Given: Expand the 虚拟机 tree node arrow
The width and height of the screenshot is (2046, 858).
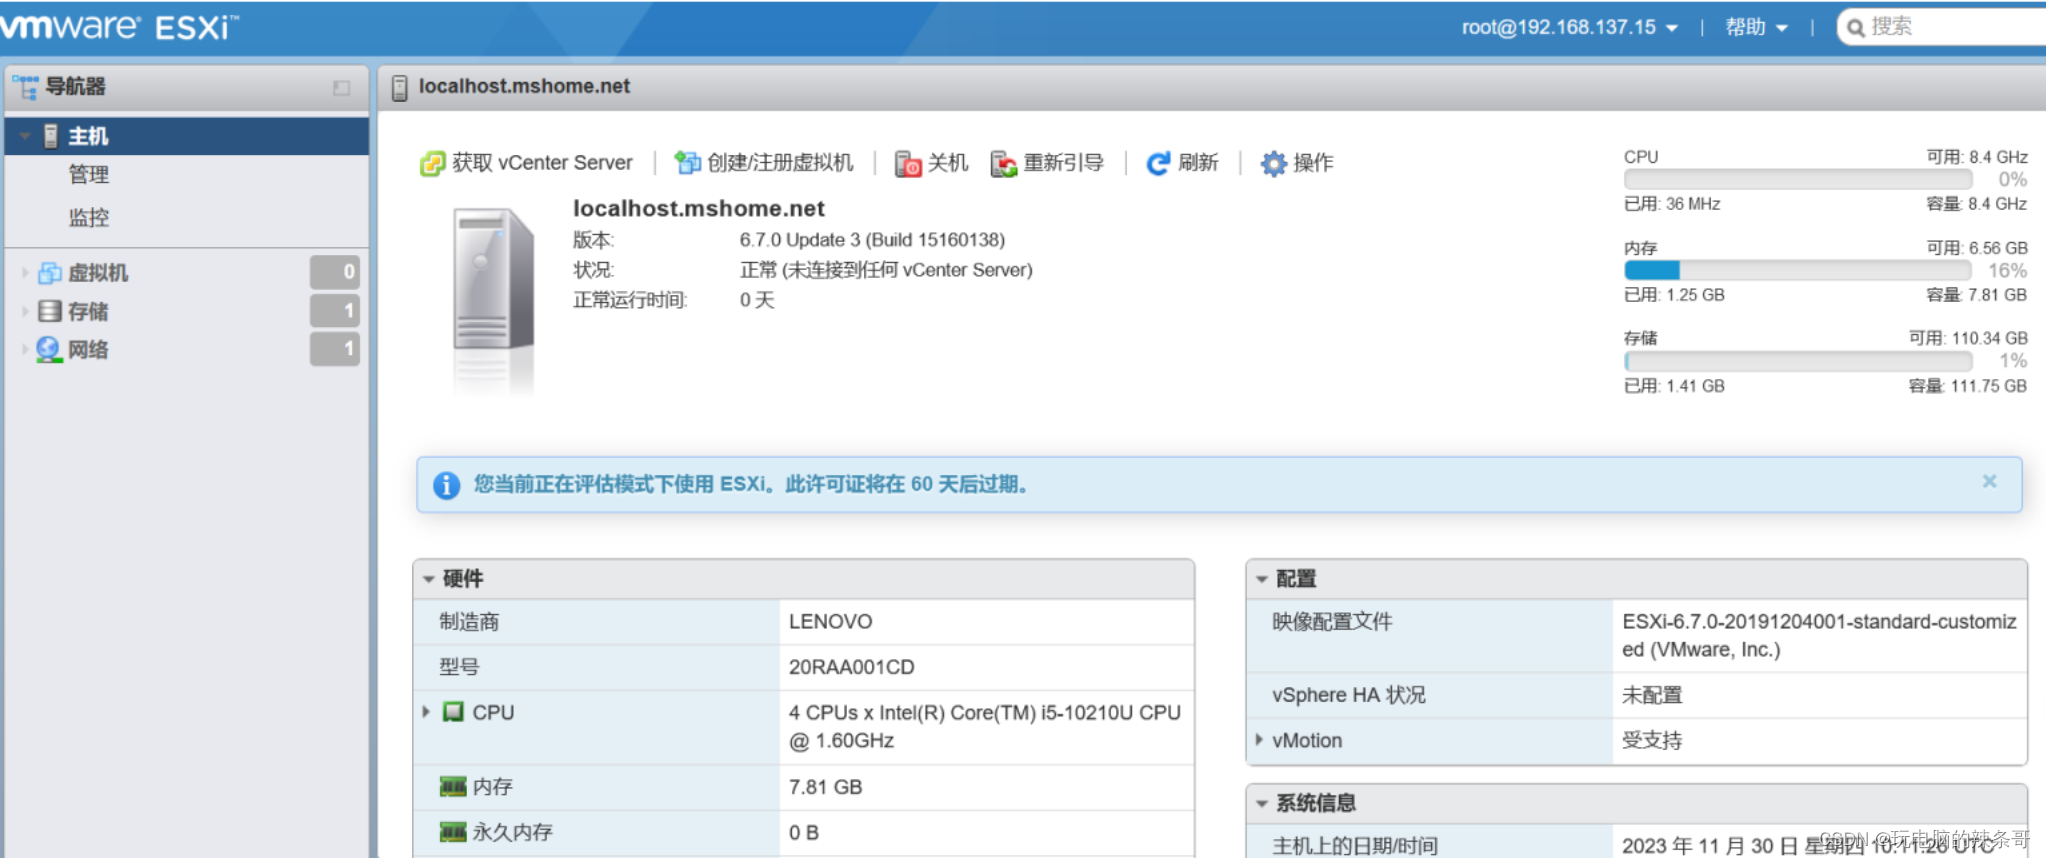Looking at the screenshot, I should pyautogui.click(x=25, y=273).
